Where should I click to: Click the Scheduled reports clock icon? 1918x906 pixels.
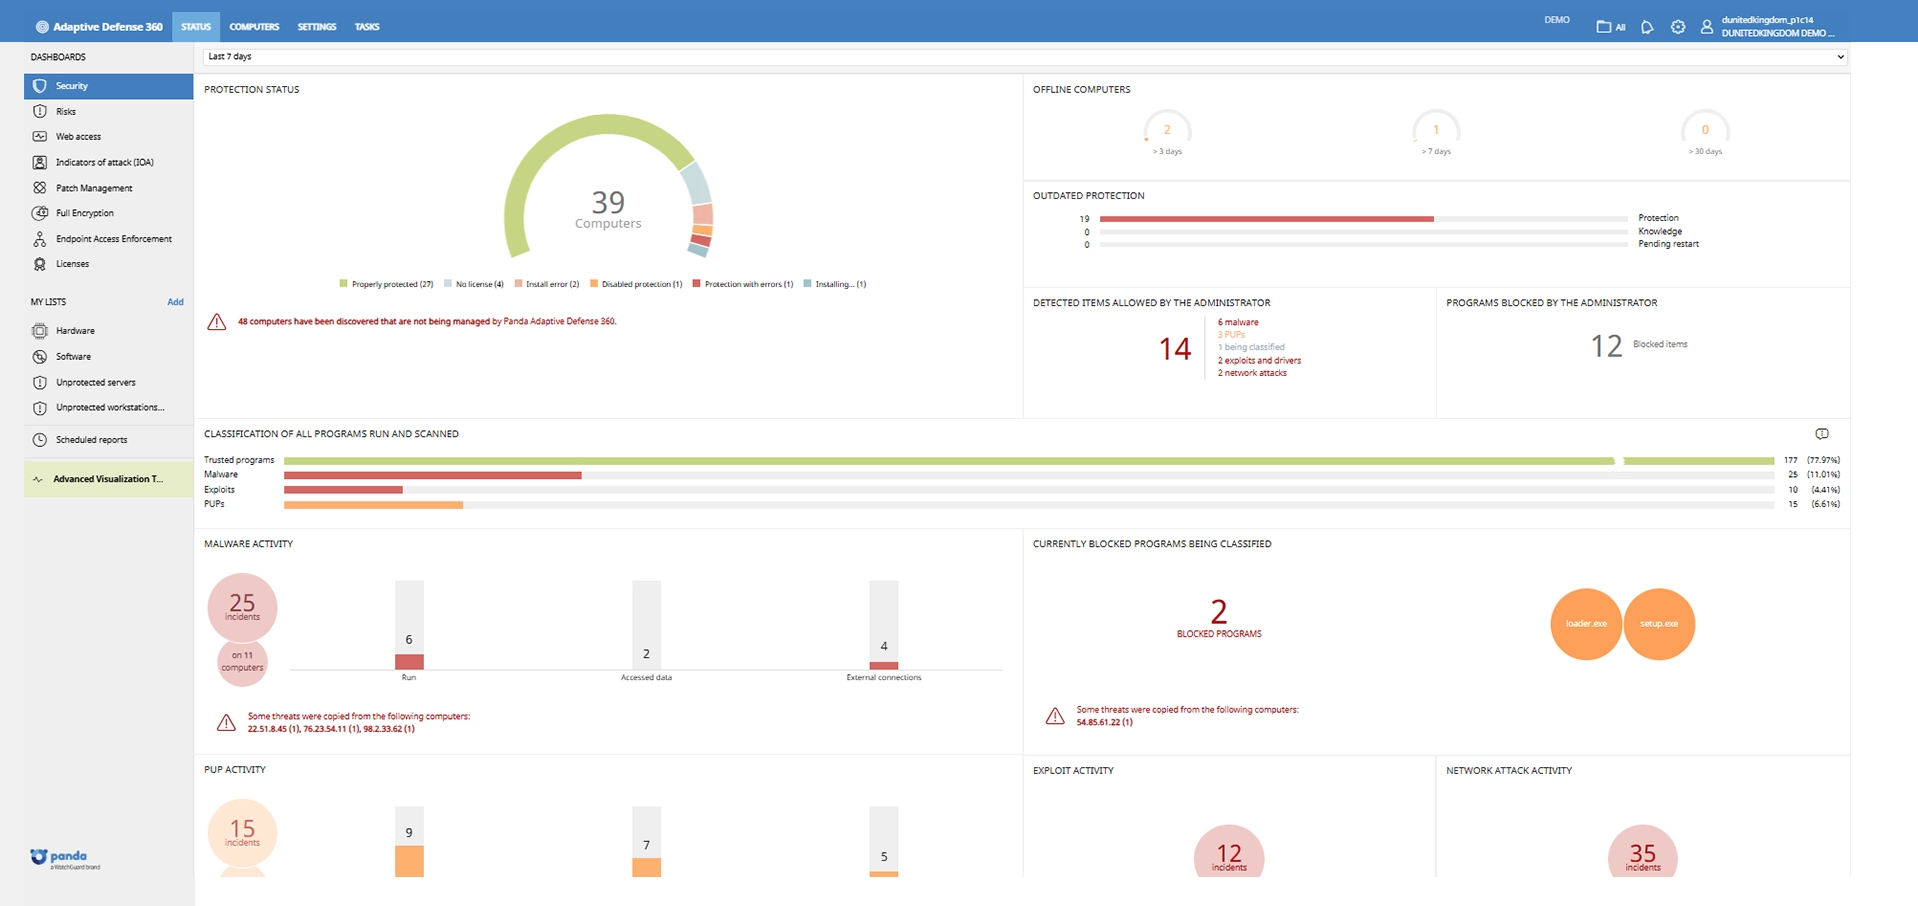click(x=40, y=440)
